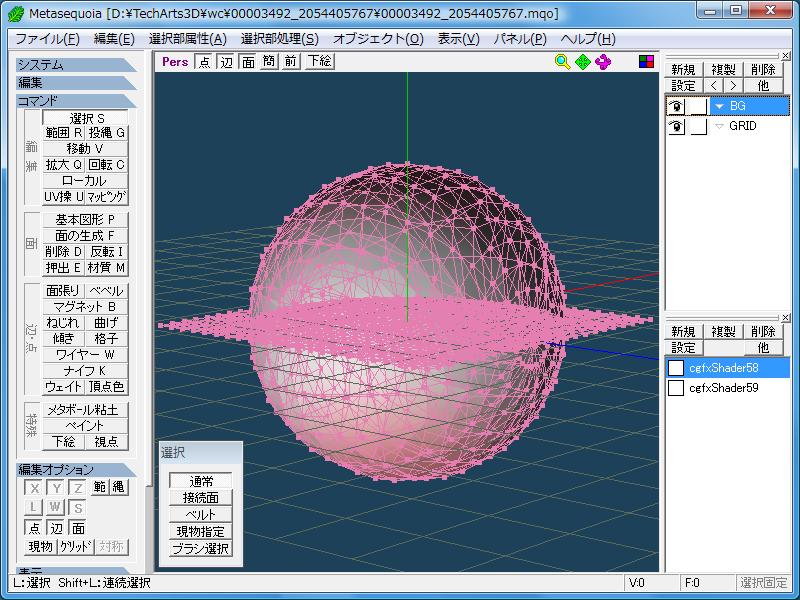
Task: Click the 基本図形 P command button
Action: 85,220
